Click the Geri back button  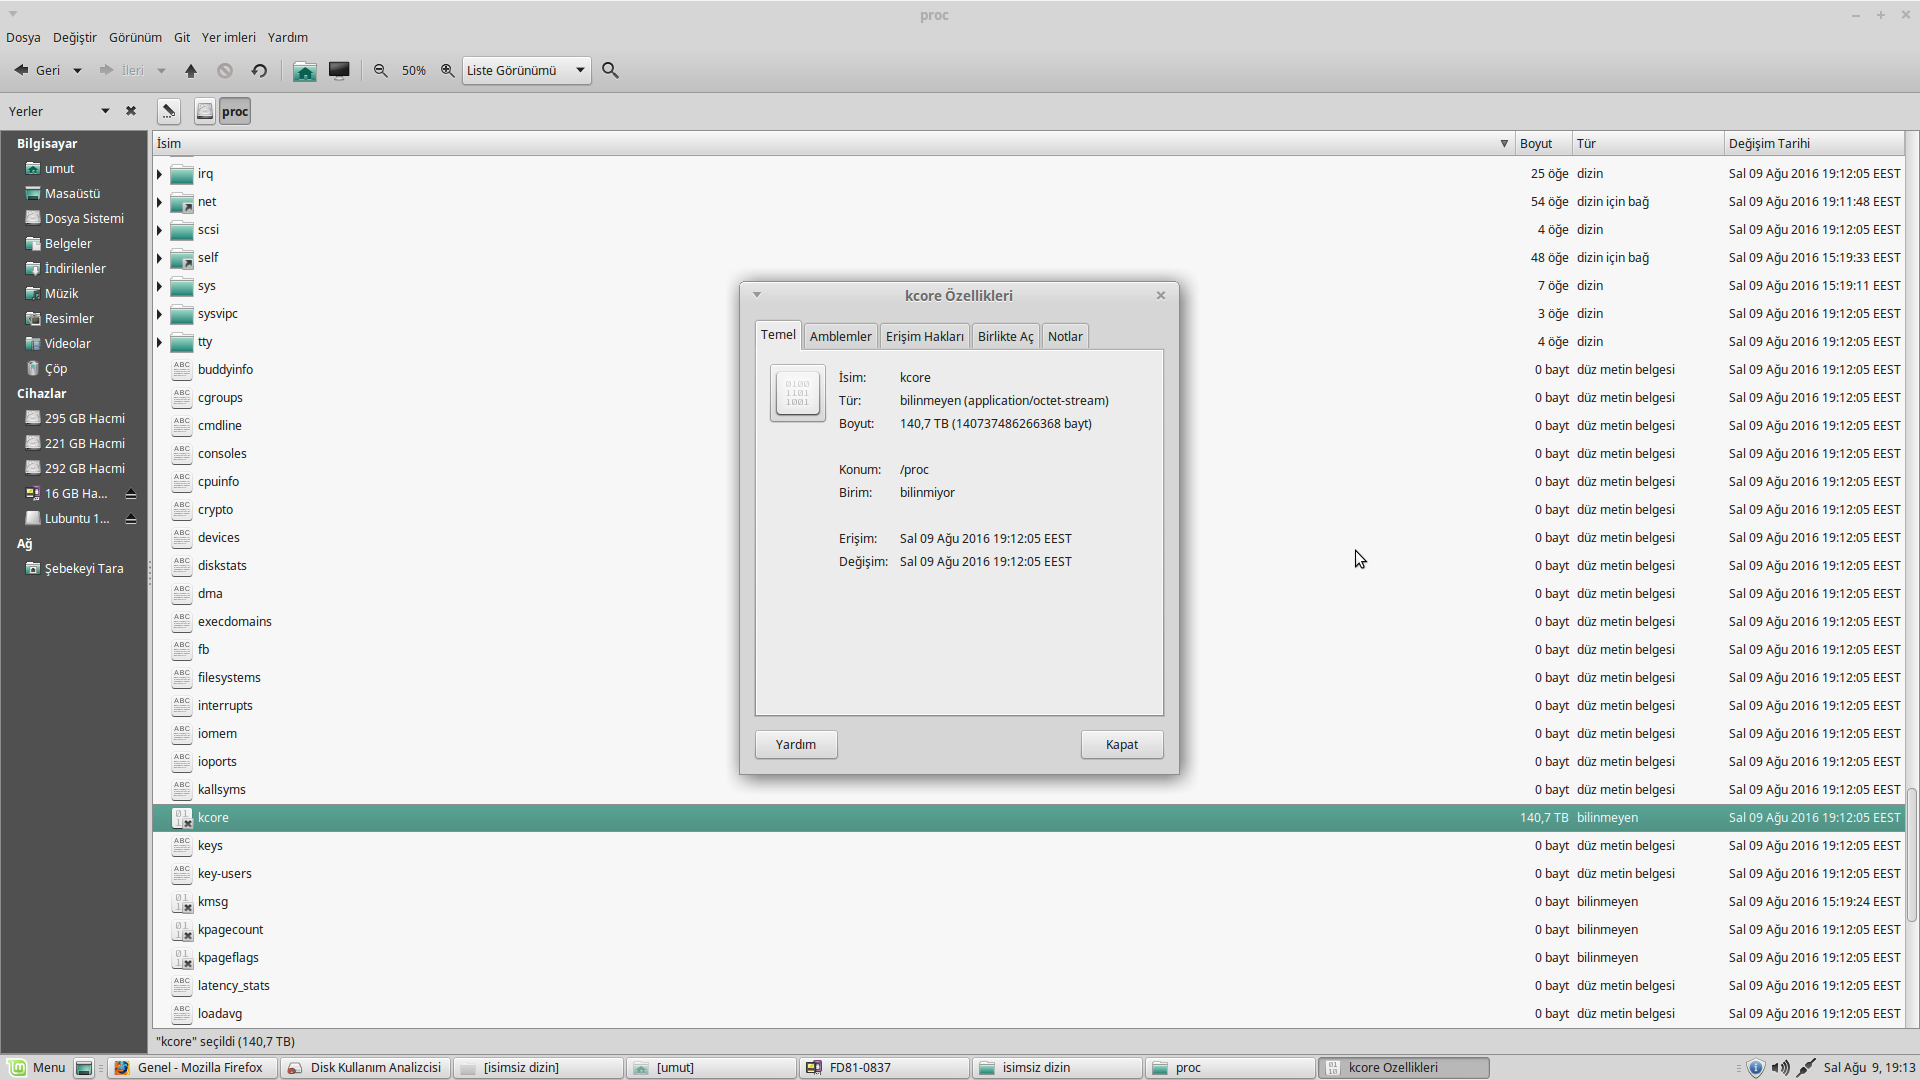(37, 71)
